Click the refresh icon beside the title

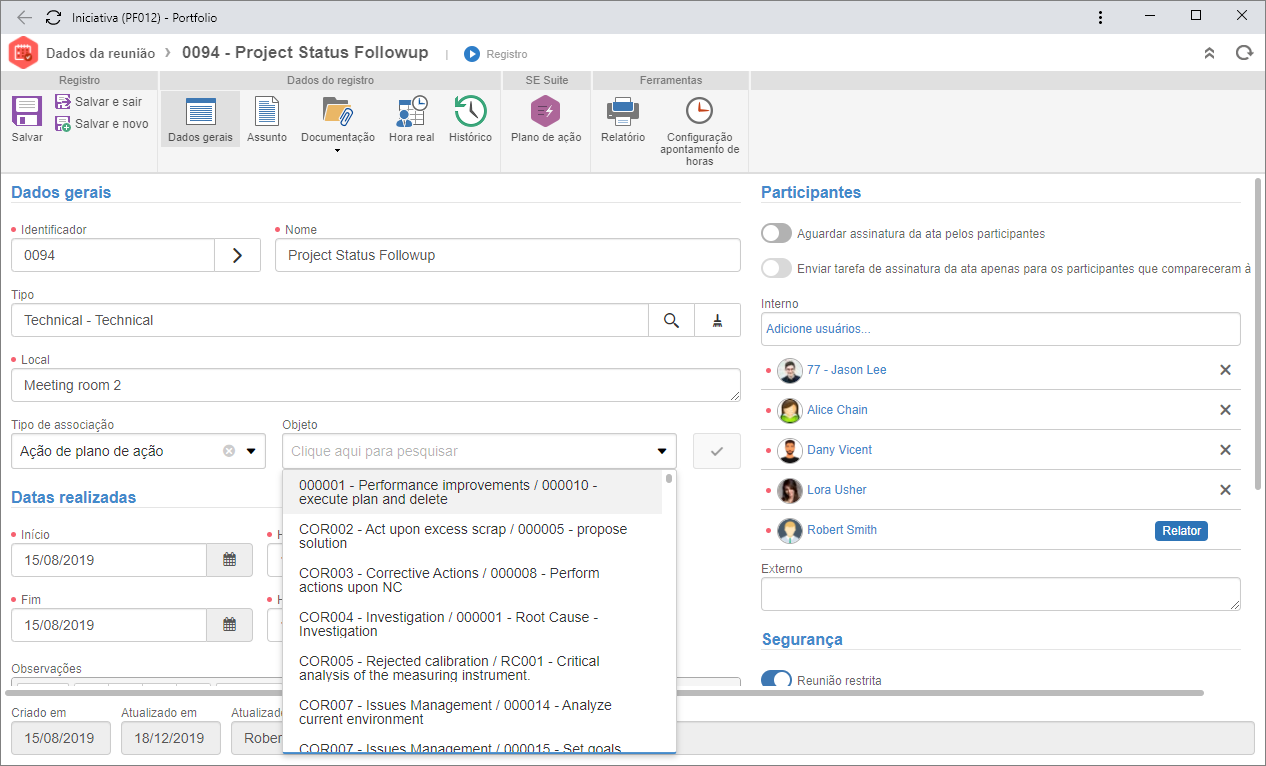pyautogui.click(x=54, y=18)
